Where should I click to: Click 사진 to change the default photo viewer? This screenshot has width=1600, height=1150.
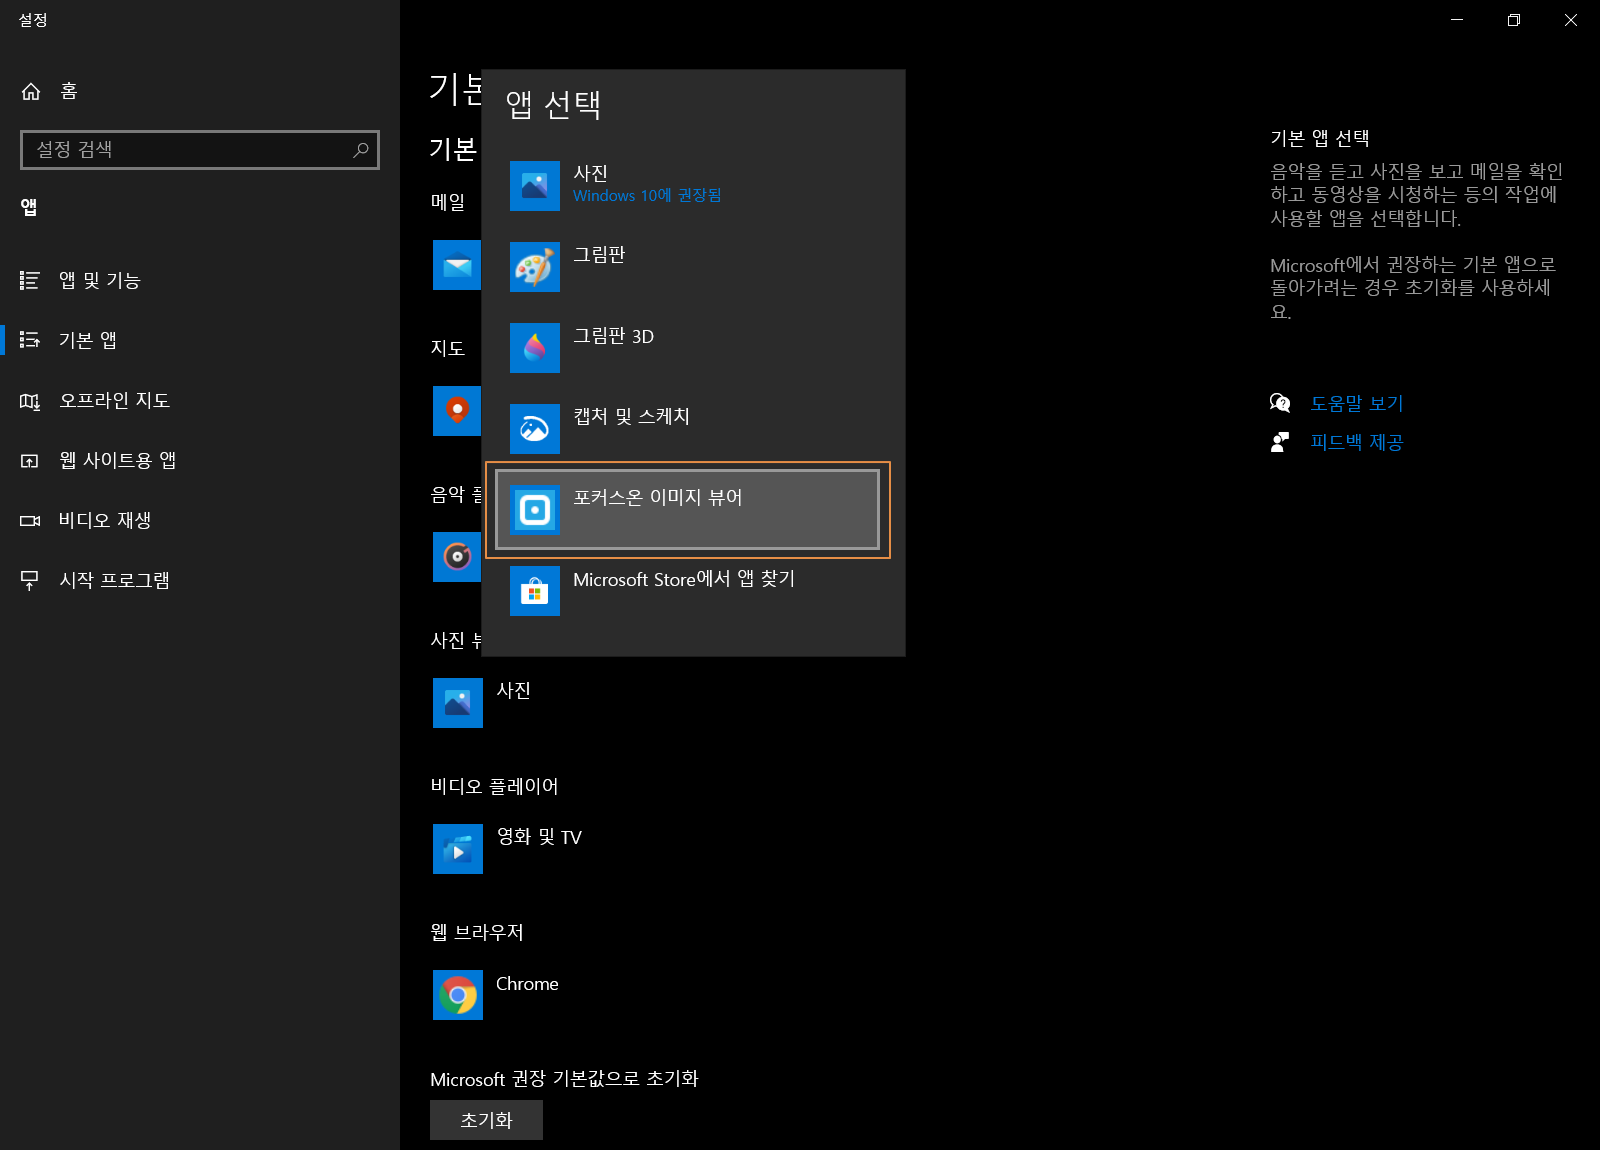(514, 690)
